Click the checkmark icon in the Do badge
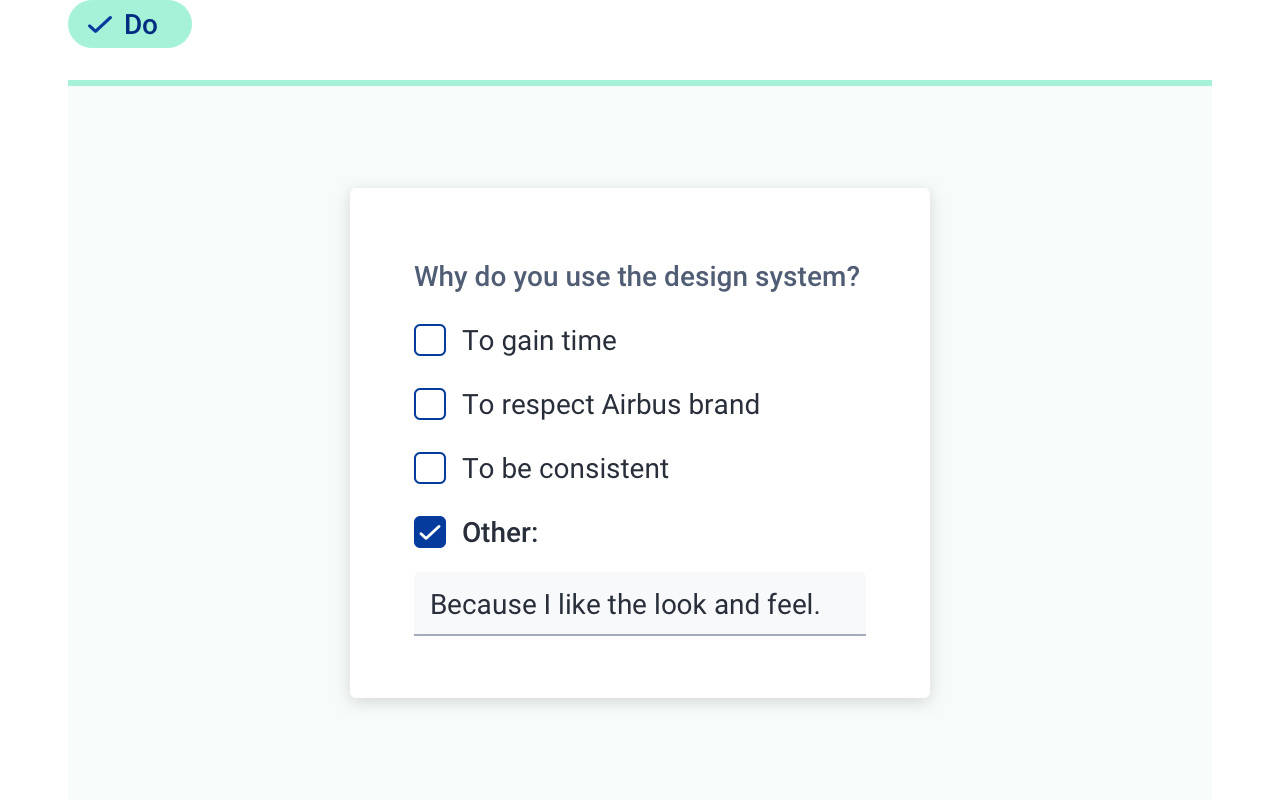 click(99, 24)
